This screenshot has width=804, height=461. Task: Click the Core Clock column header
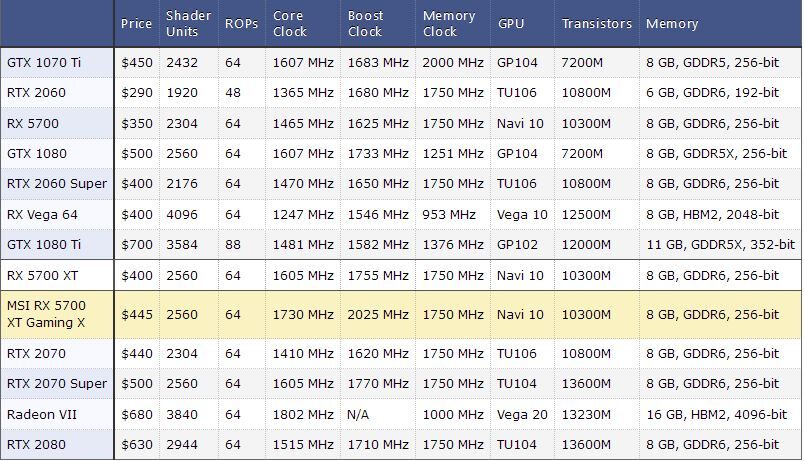click(x=290, y=24)
